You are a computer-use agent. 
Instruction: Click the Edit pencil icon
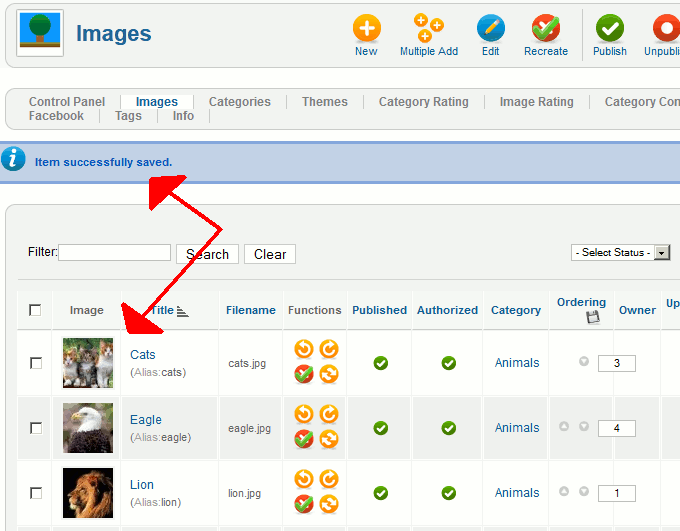(490, 28)
